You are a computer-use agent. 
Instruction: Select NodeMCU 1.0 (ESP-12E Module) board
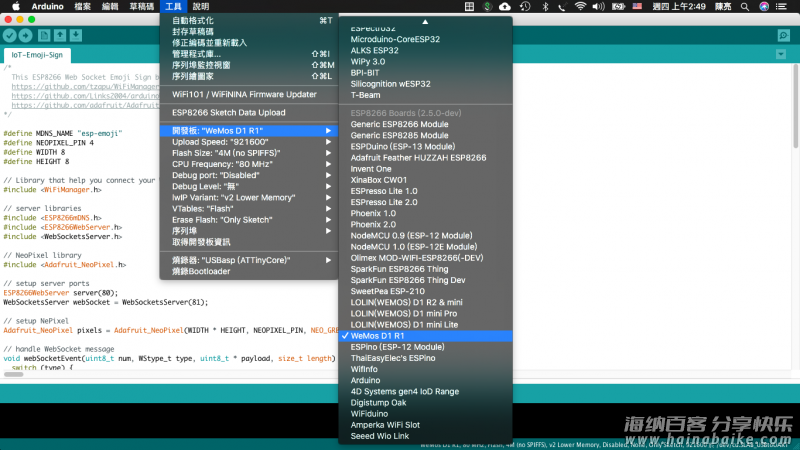click(426, 247)
